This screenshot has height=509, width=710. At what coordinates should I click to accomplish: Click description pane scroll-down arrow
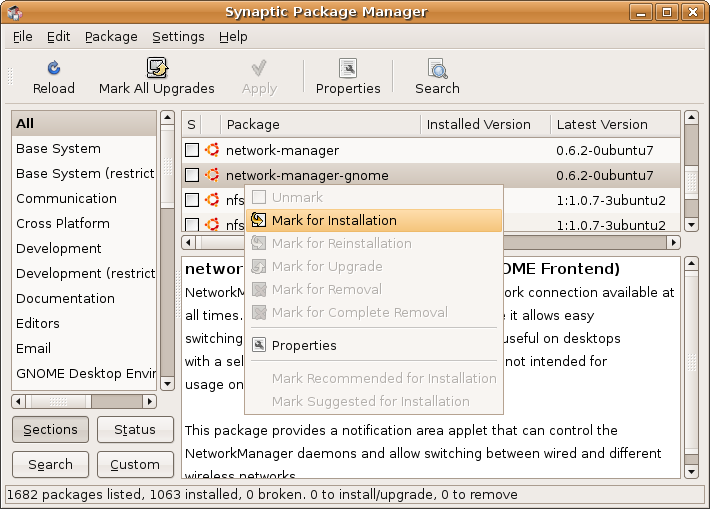[691, 471]
